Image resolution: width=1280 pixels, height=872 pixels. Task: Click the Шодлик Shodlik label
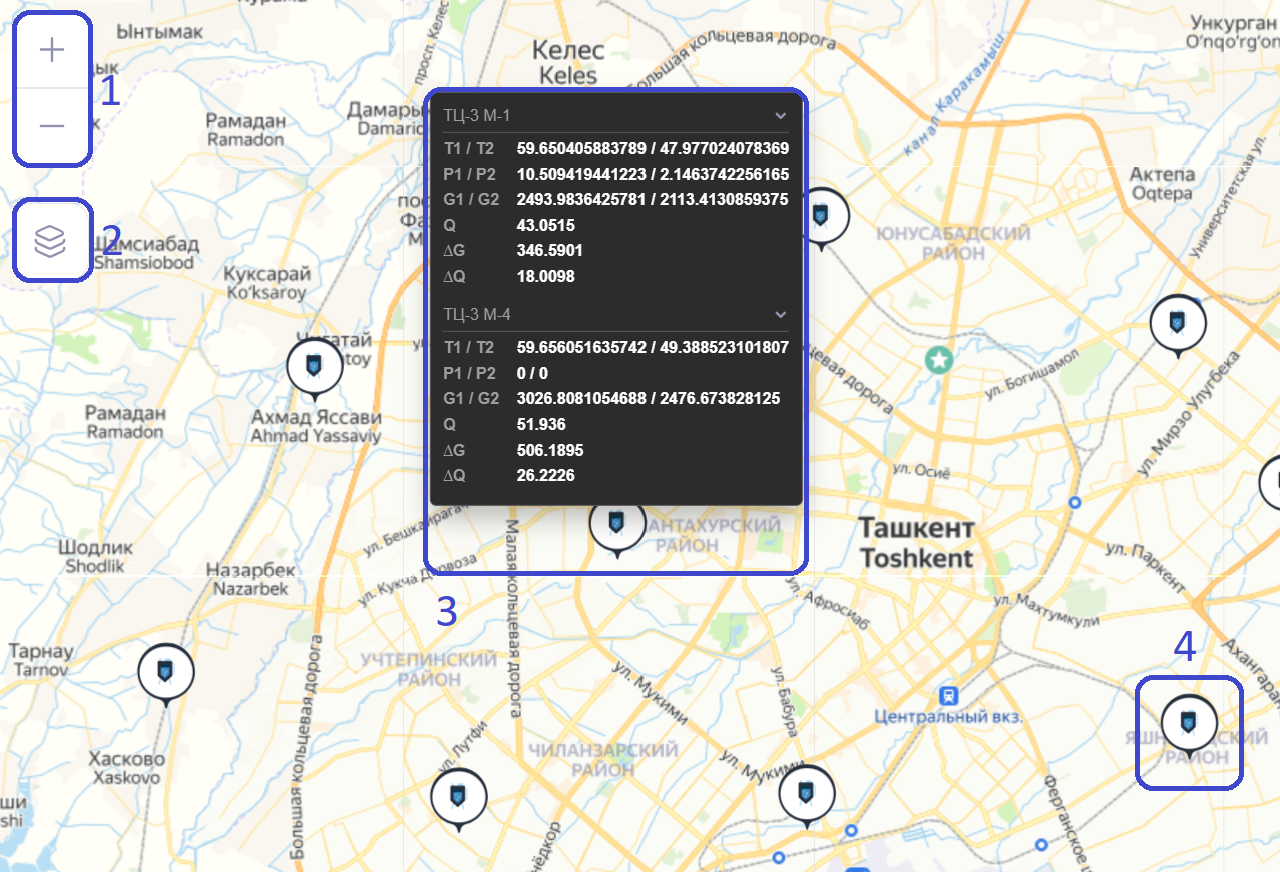(96, 556)
